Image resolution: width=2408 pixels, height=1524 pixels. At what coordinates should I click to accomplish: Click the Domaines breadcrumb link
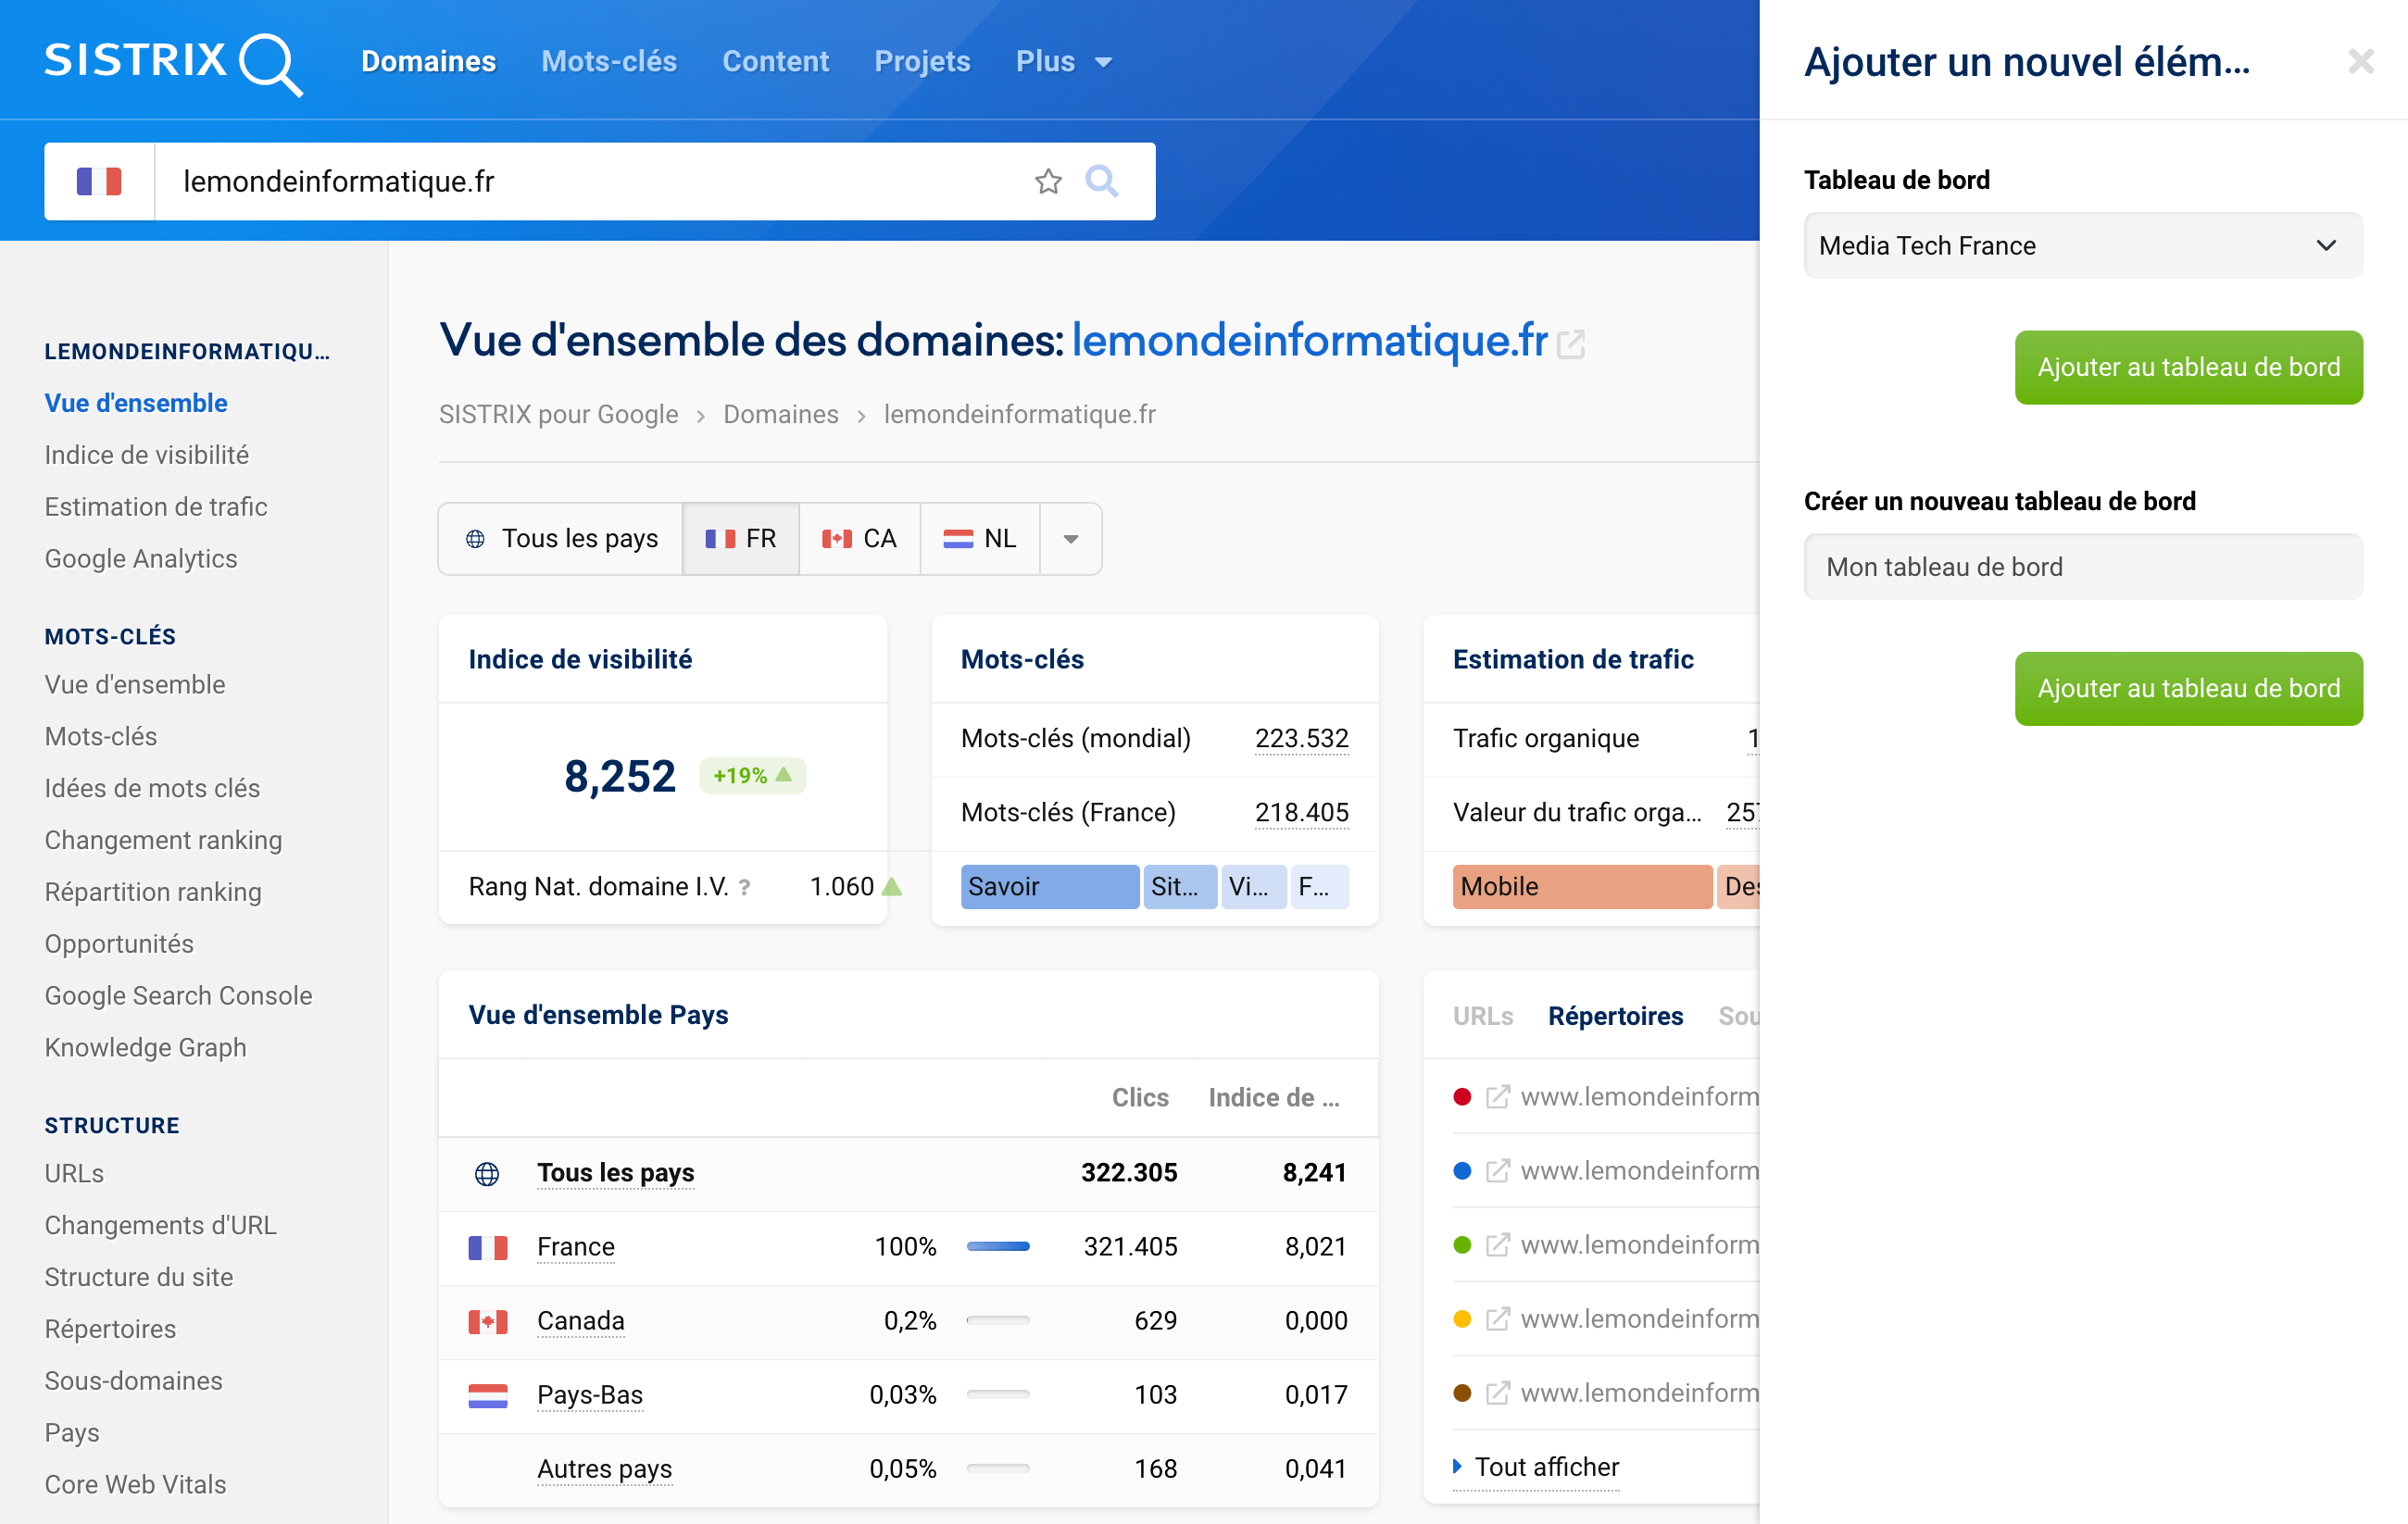click(x=780, y=415)
